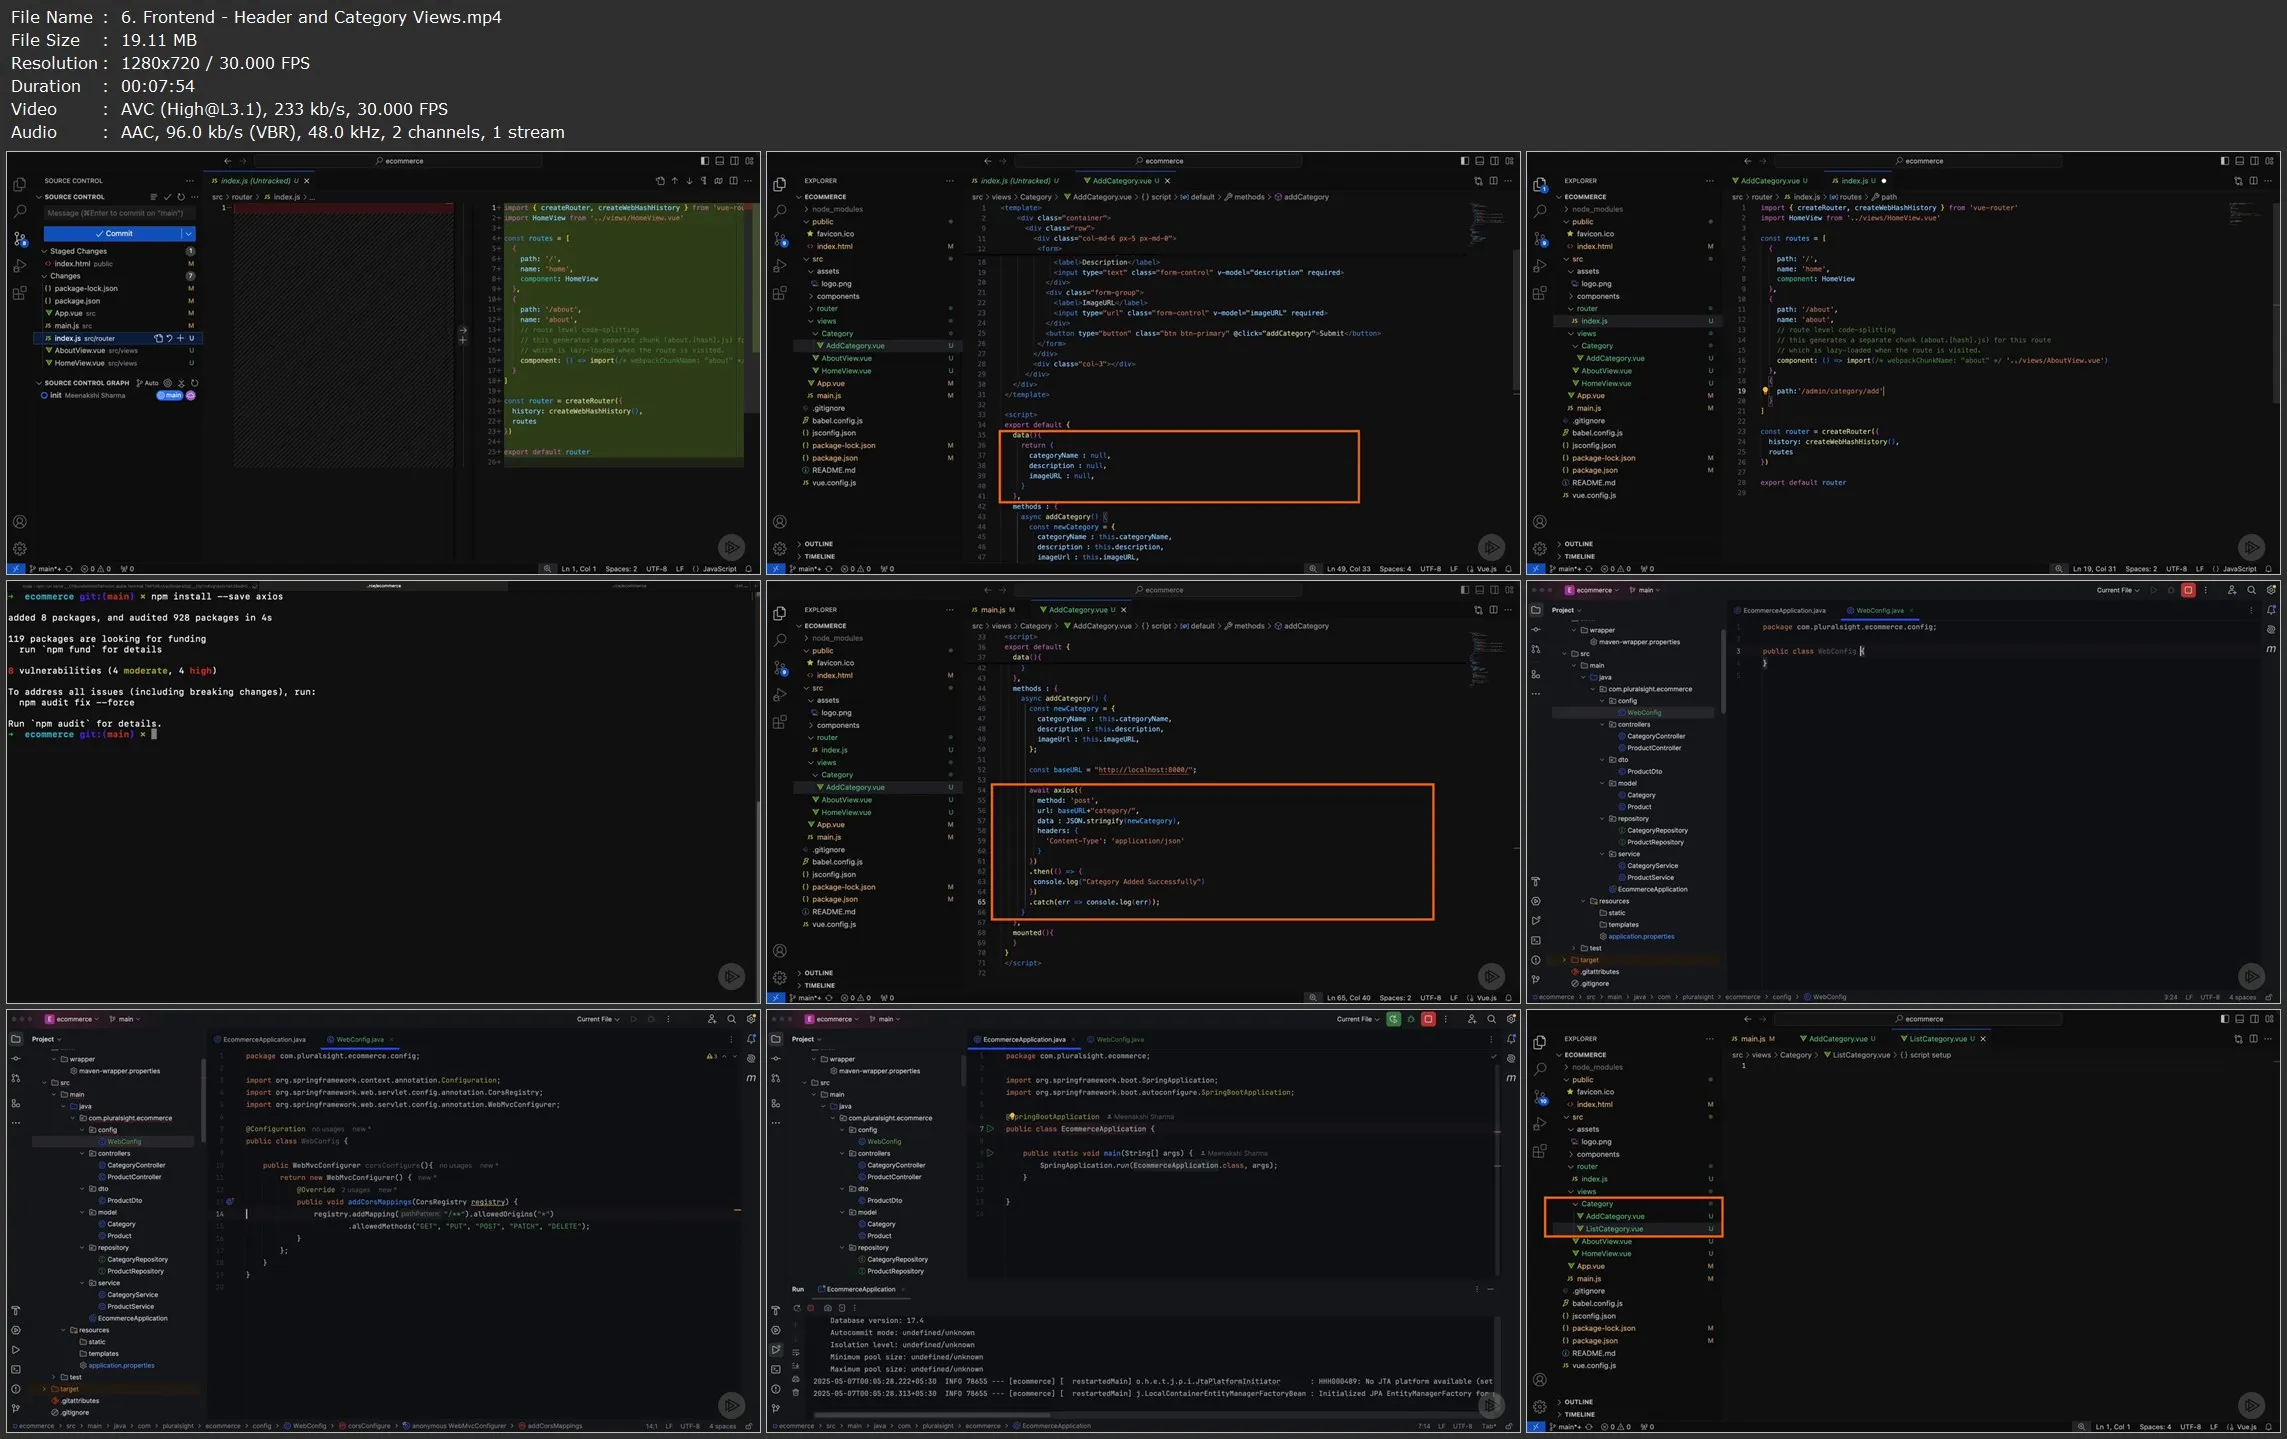Collapse router folder in /admin/category/add frame
This screenshot has width=2287, height=1439.
coord(1588,309)
